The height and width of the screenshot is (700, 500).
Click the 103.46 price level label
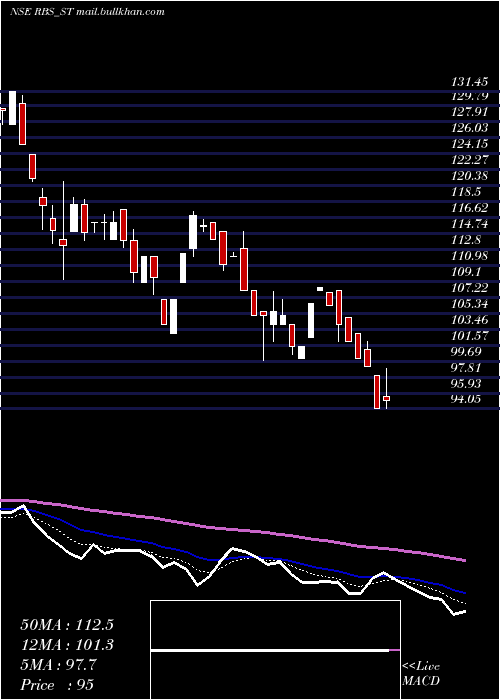pyautogui.click(x=470, y=320)
